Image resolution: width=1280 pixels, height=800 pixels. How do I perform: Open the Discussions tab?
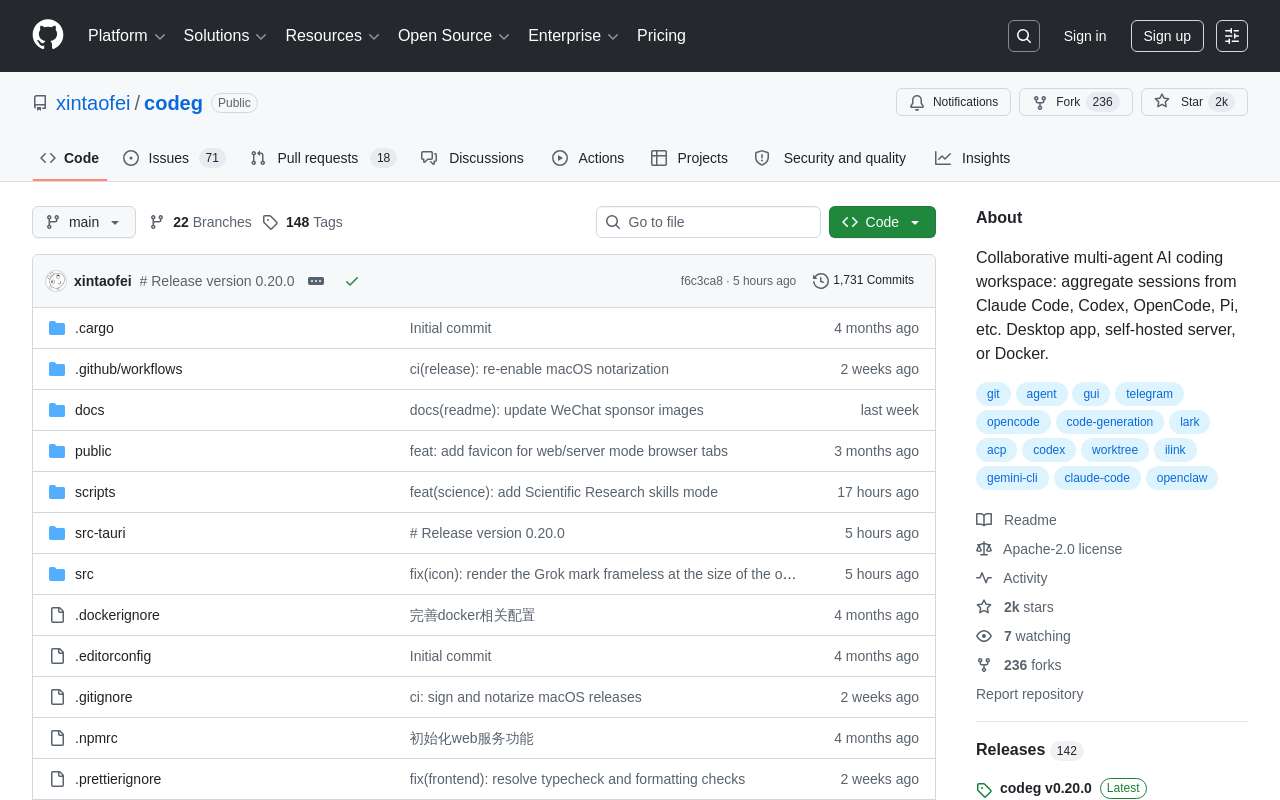point(472,158)
